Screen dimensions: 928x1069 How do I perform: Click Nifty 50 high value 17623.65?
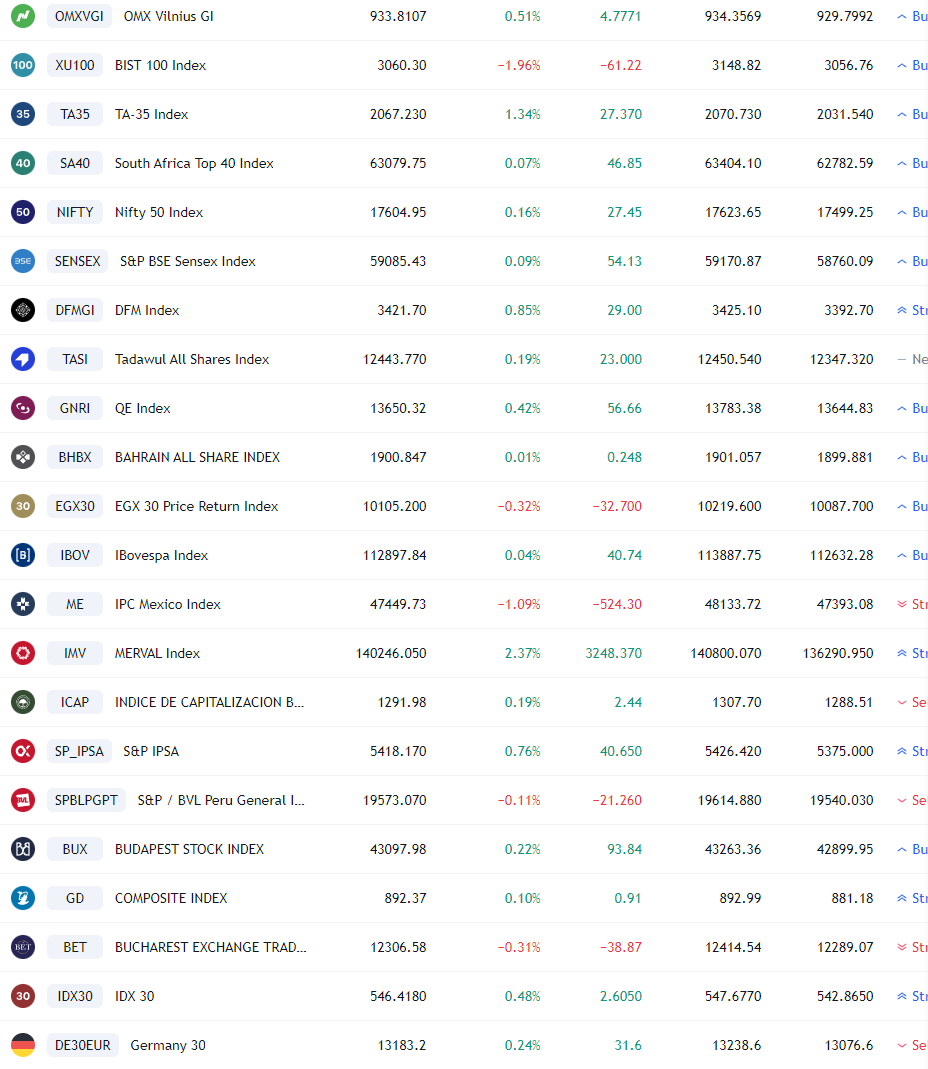733,213
